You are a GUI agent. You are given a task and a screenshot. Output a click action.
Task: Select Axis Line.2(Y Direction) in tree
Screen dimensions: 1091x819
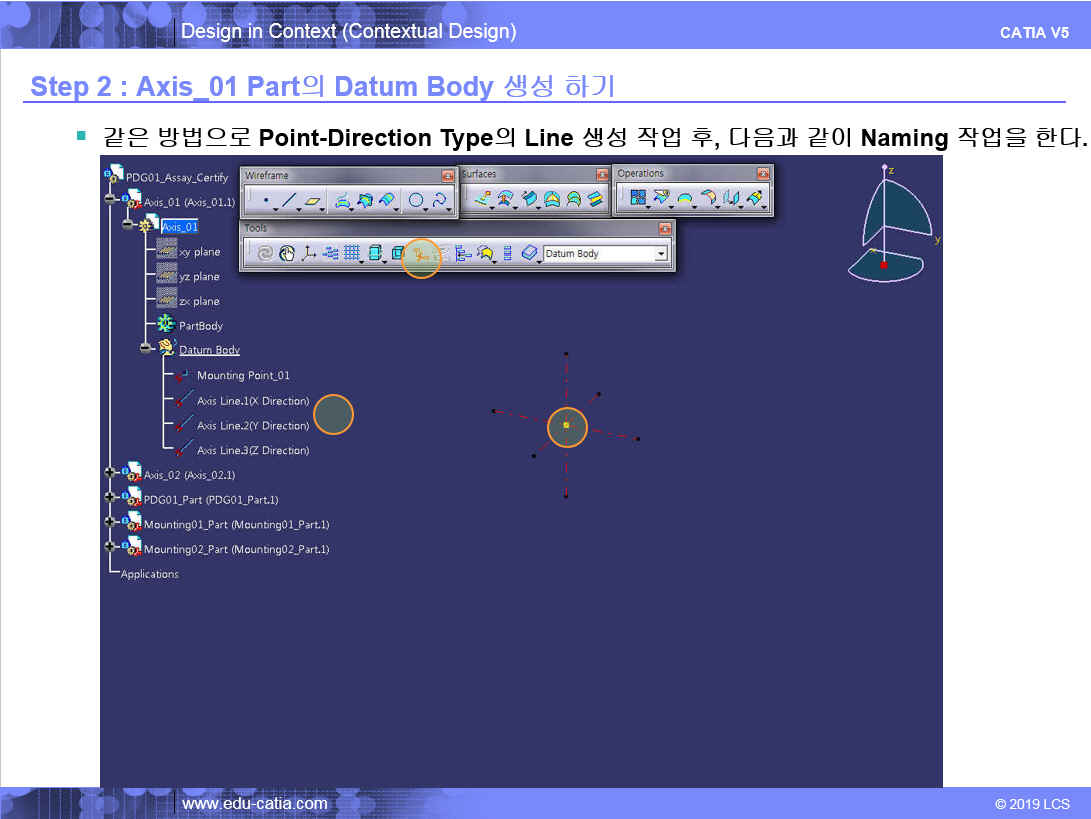[252, 426]
